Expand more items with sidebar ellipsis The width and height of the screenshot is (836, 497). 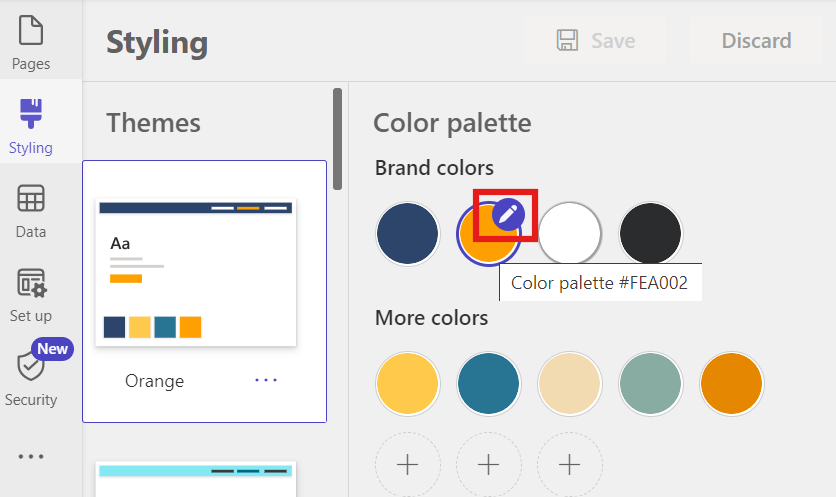(x=31, y=457)
